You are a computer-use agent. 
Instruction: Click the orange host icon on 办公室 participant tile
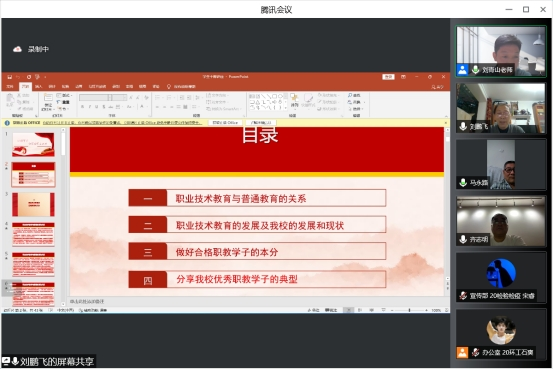click(x=462, y=352)
